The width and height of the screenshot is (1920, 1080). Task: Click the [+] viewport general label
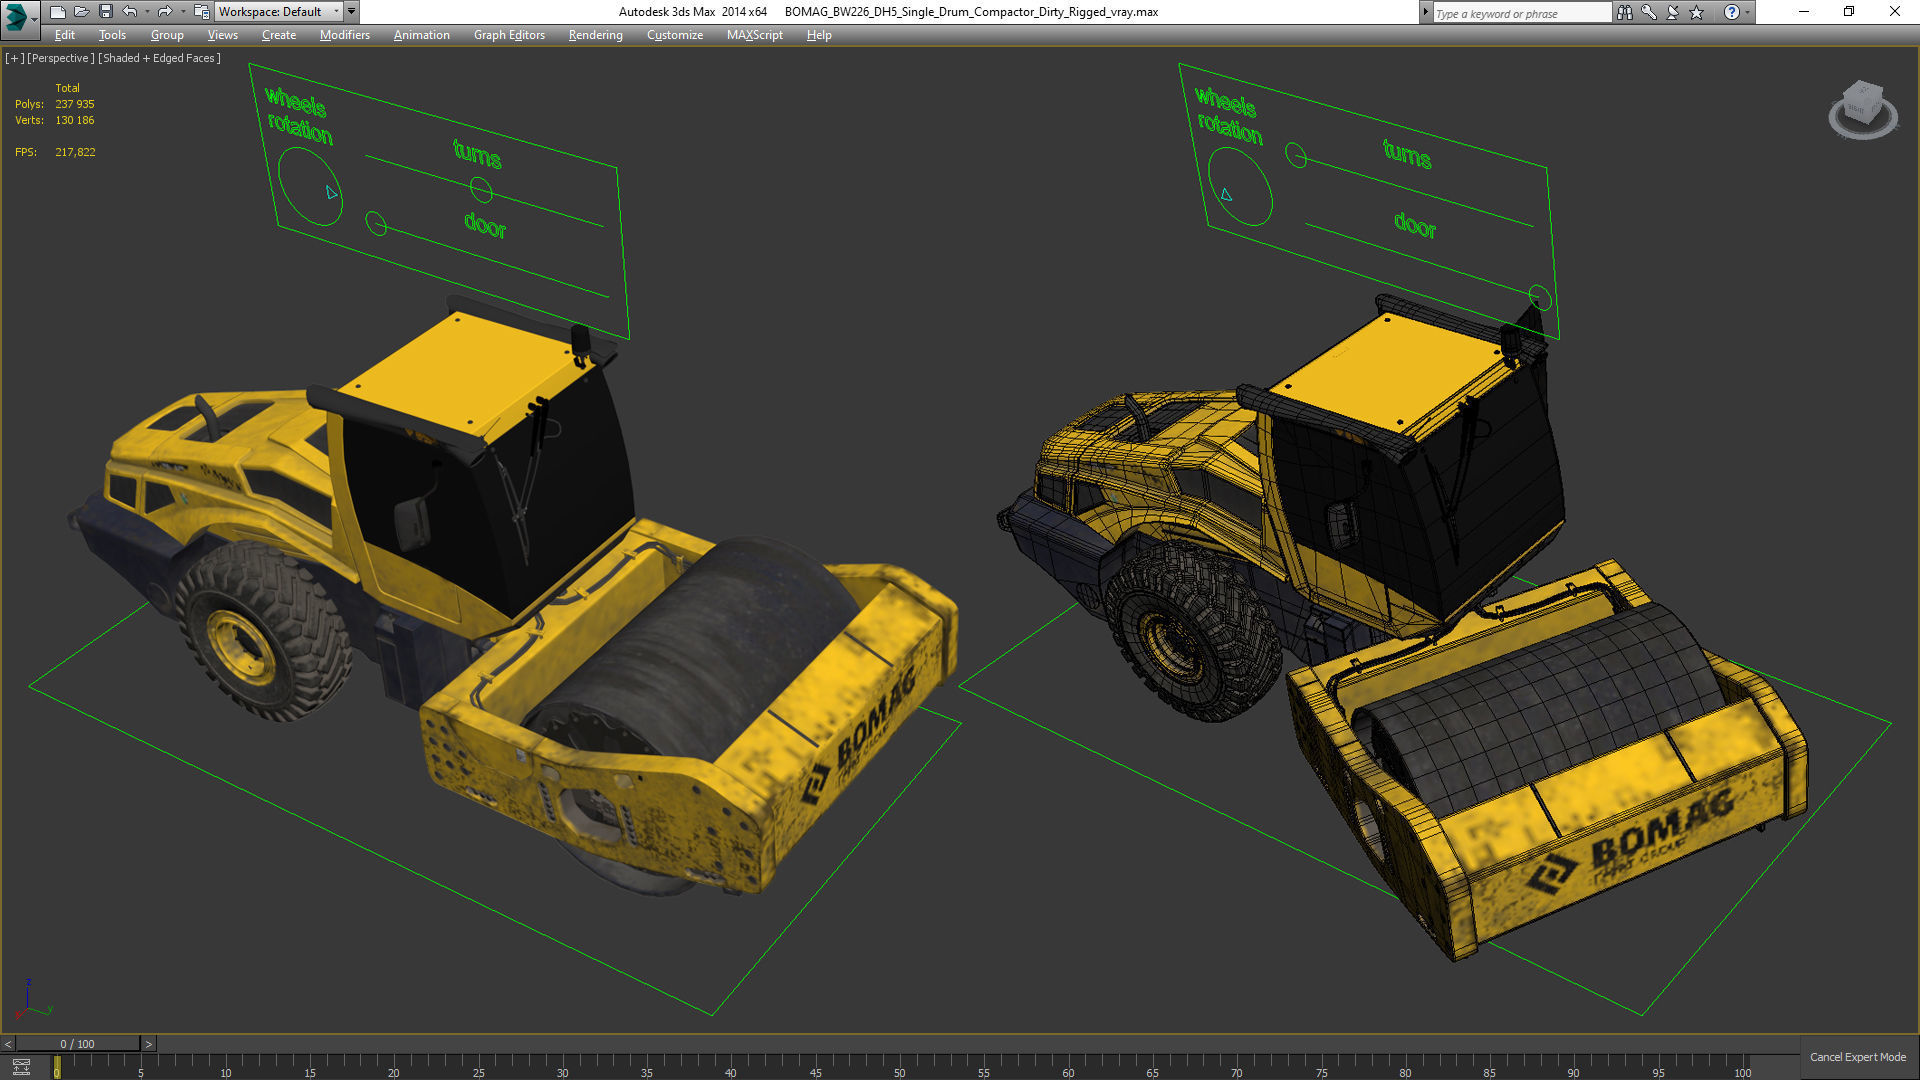[x=14, y=58]
